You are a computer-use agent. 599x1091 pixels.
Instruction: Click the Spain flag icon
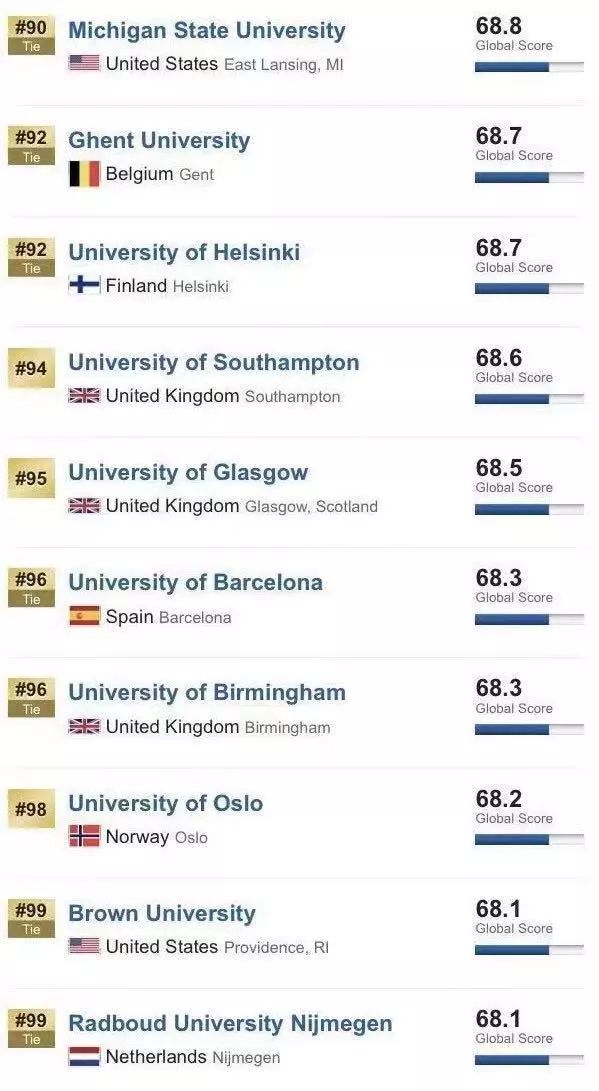tap(84, 616)
